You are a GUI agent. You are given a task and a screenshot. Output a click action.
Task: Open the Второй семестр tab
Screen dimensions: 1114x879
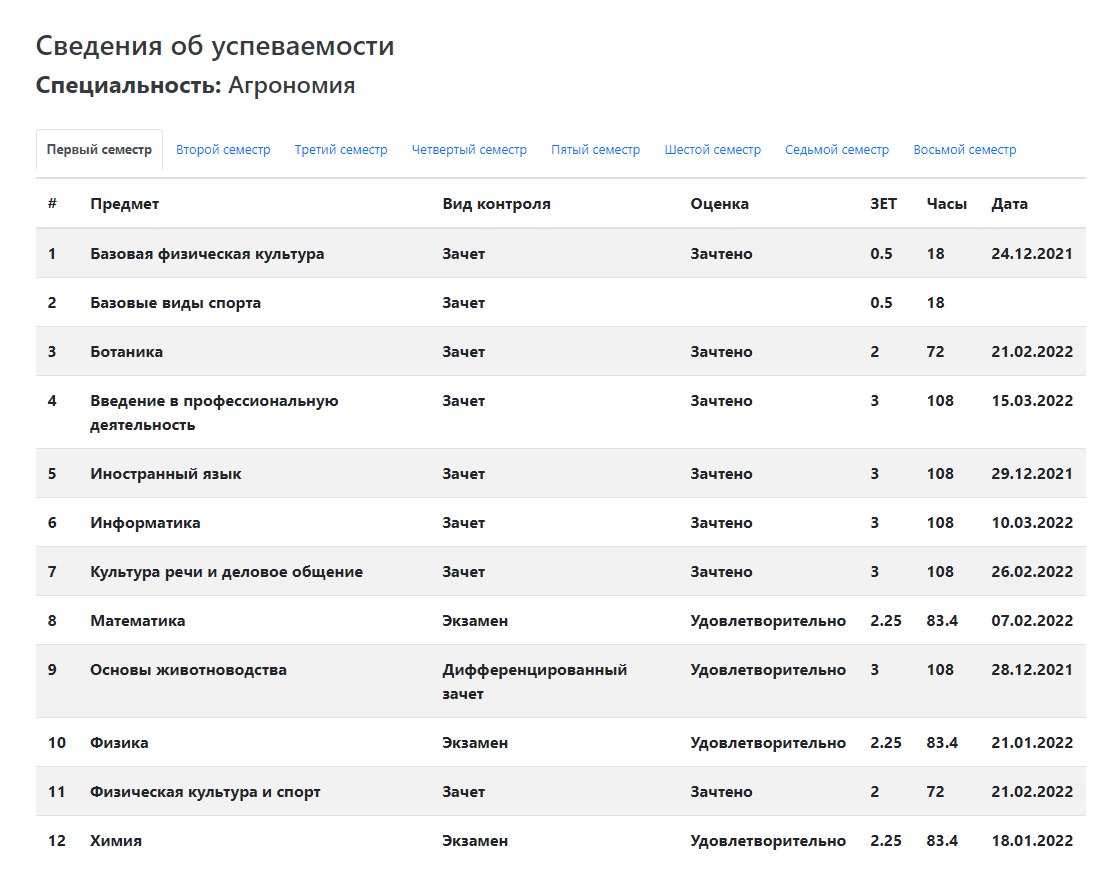coord(223,150)
